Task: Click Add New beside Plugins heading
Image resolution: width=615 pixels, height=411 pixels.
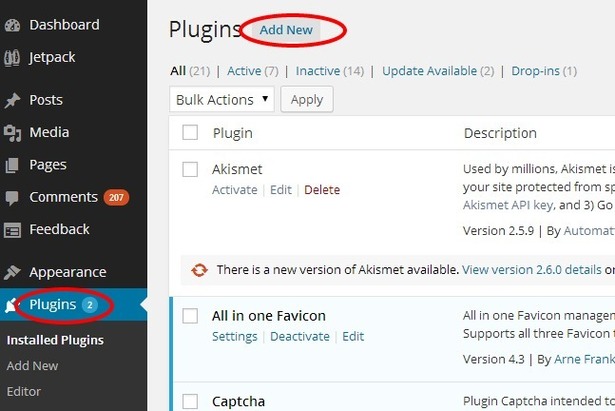Action: [286, 30]
